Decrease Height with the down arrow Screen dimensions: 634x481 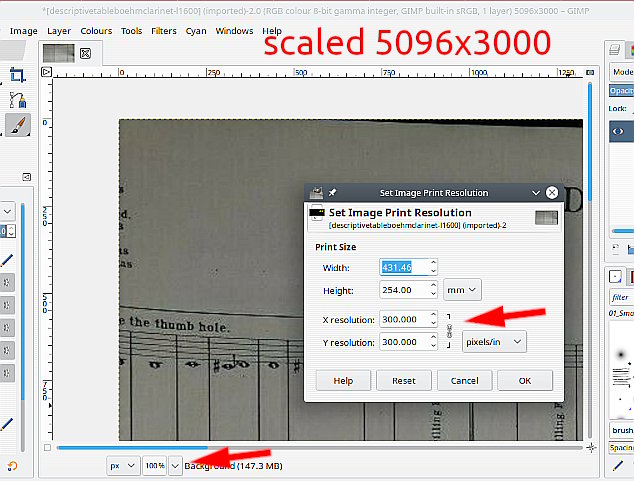point(433,294)
